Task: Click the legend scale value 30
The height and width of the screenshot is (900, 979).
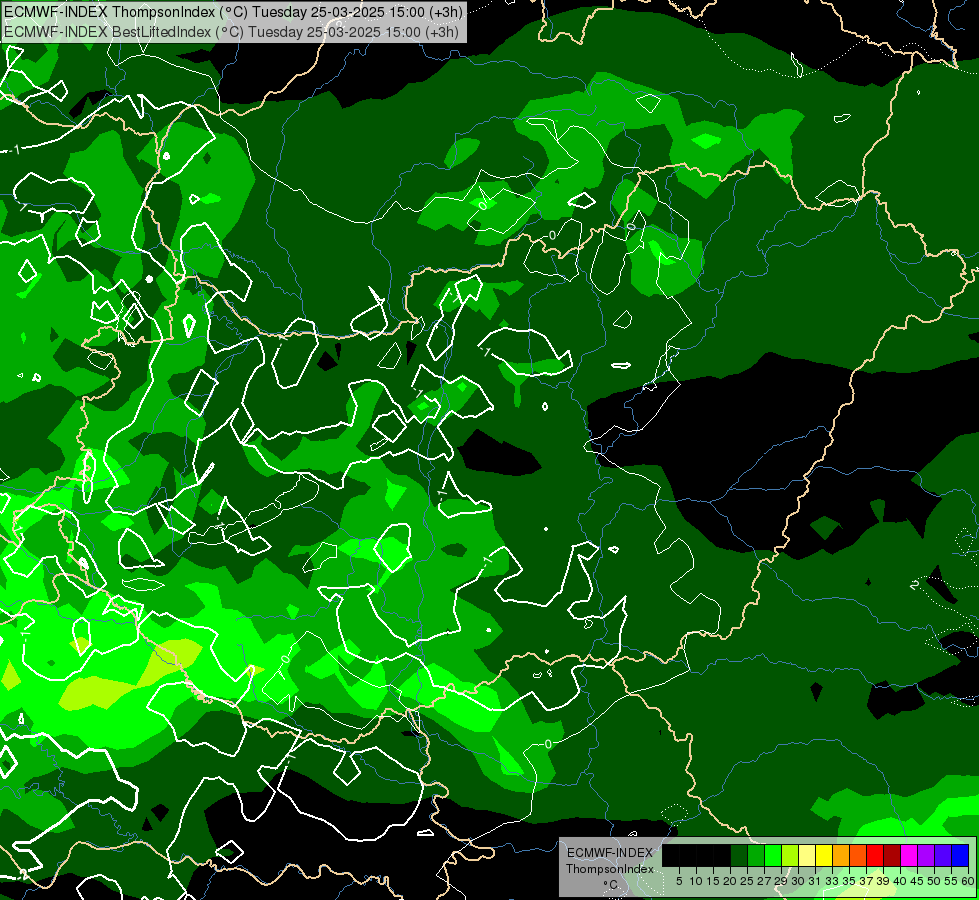Action: pyautogui.click(x=799, y=881)
